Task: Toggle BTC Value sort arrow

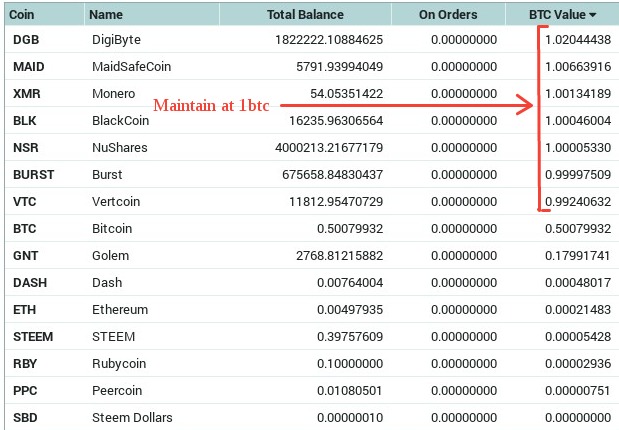Action: click(592, 15)
